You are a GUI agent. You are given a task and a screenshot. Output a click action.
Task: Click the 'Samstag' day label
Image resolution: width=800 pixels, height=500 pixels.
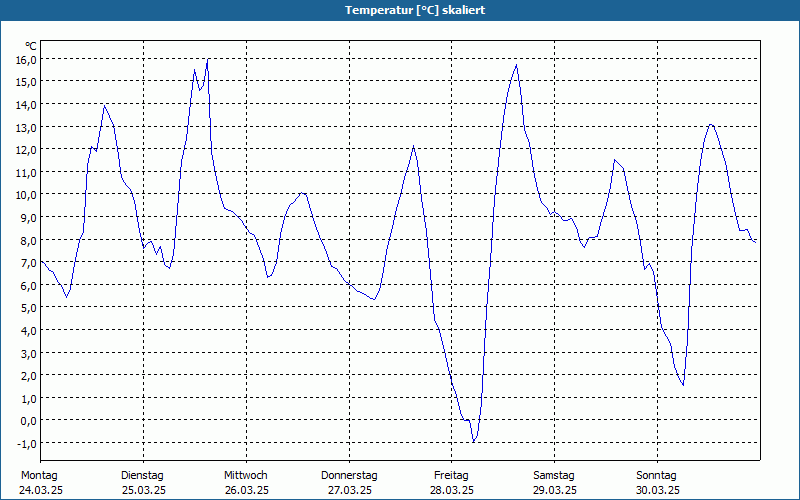(x=554, y=476)
